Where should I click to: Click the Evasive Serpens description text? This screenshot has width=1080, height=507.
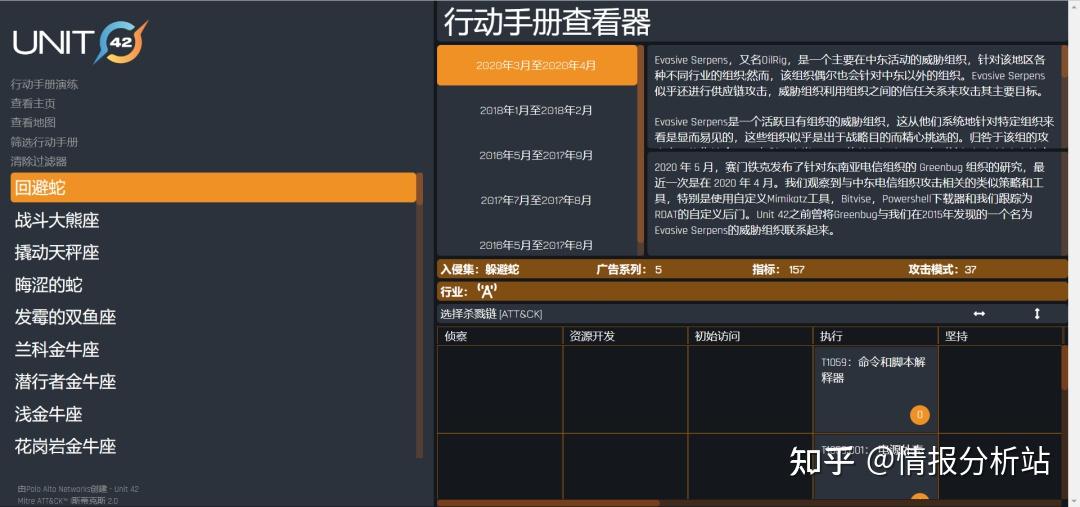click(x=852, y=97)
